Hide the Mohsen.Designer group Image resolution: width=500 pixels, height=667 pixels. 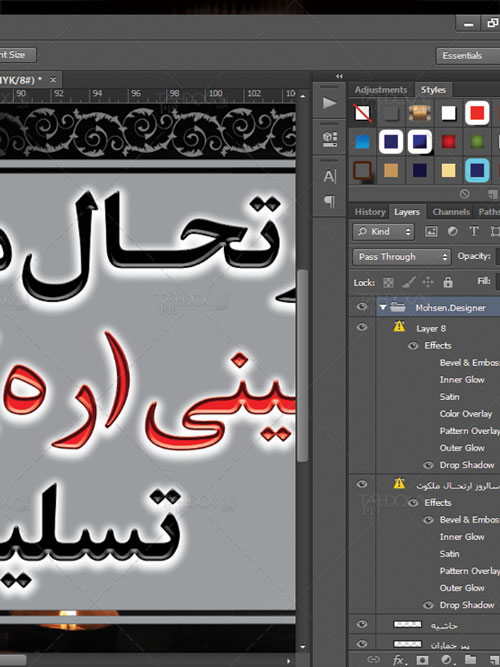click(362, 307)
